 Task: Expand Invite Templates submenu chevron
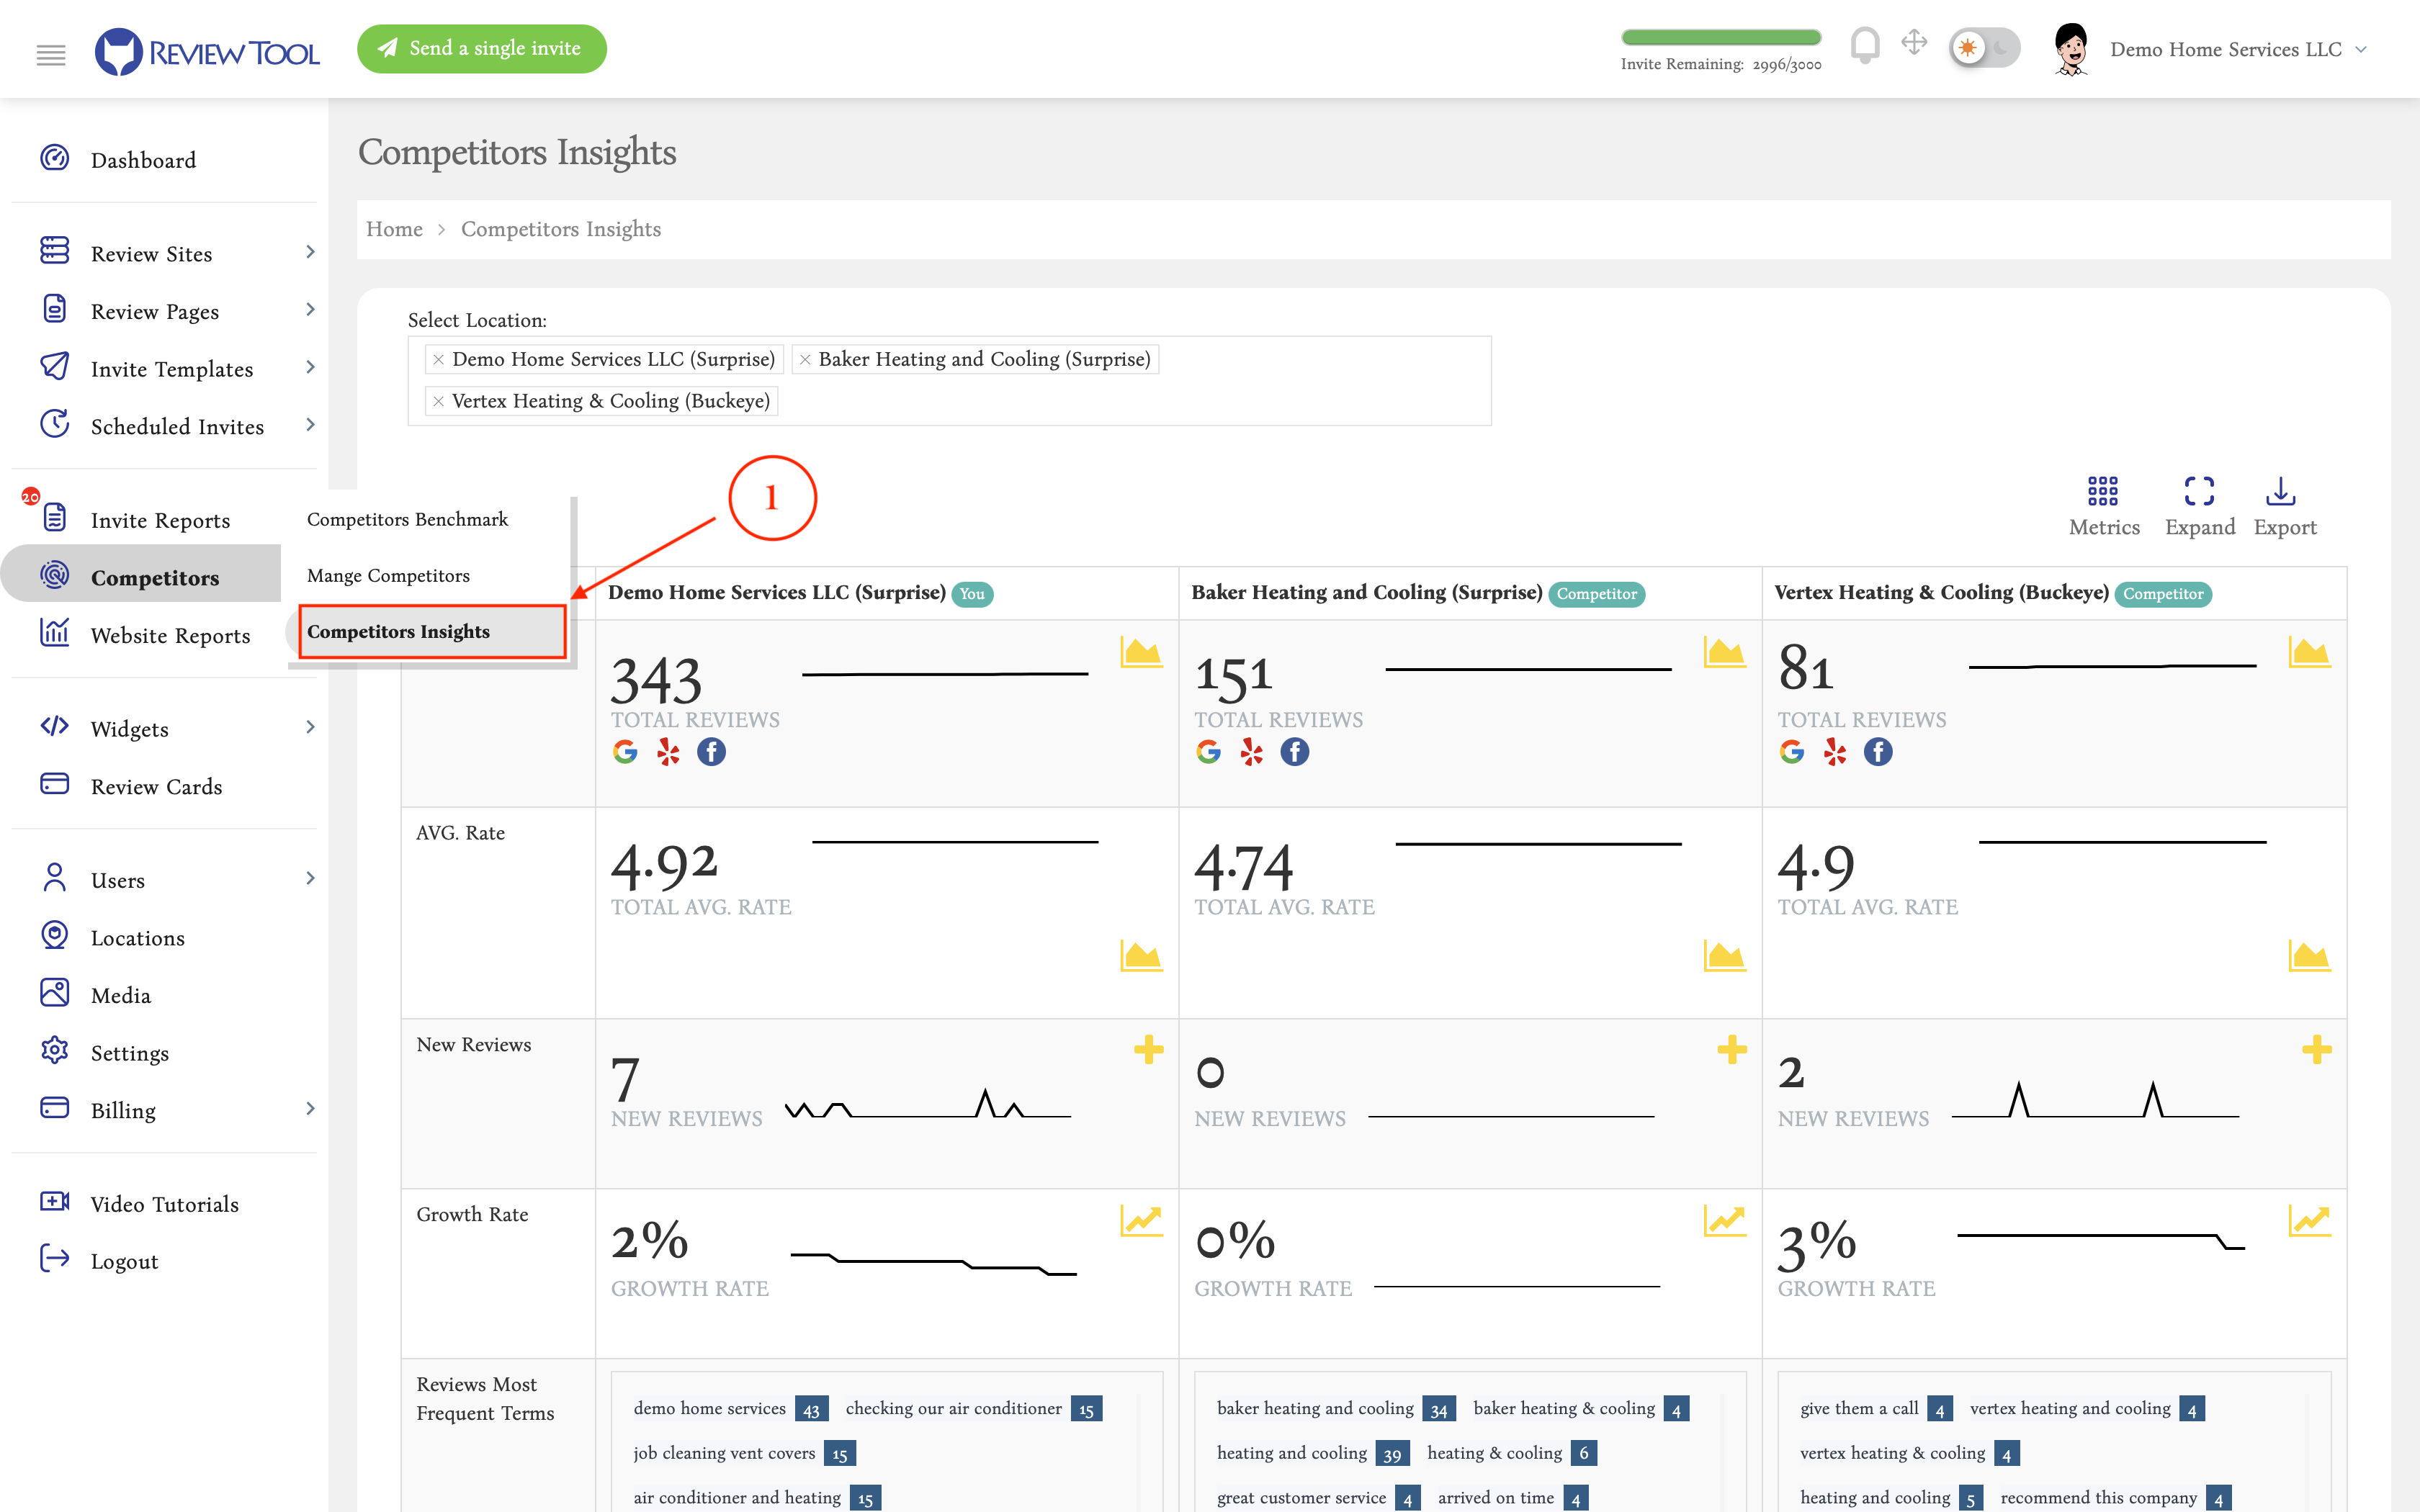click(310, 367)
